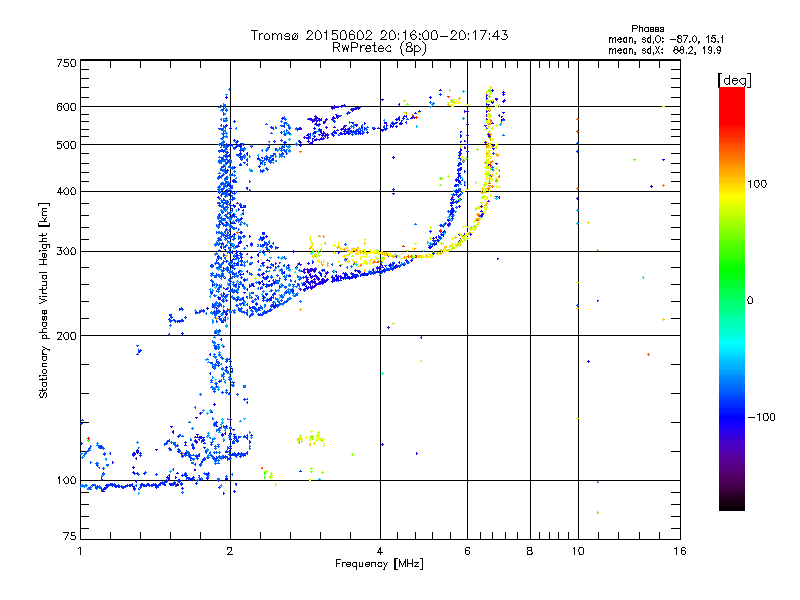800x600 pixels.
Task: Click the y-axis label '200'
Action: point(66,336)
